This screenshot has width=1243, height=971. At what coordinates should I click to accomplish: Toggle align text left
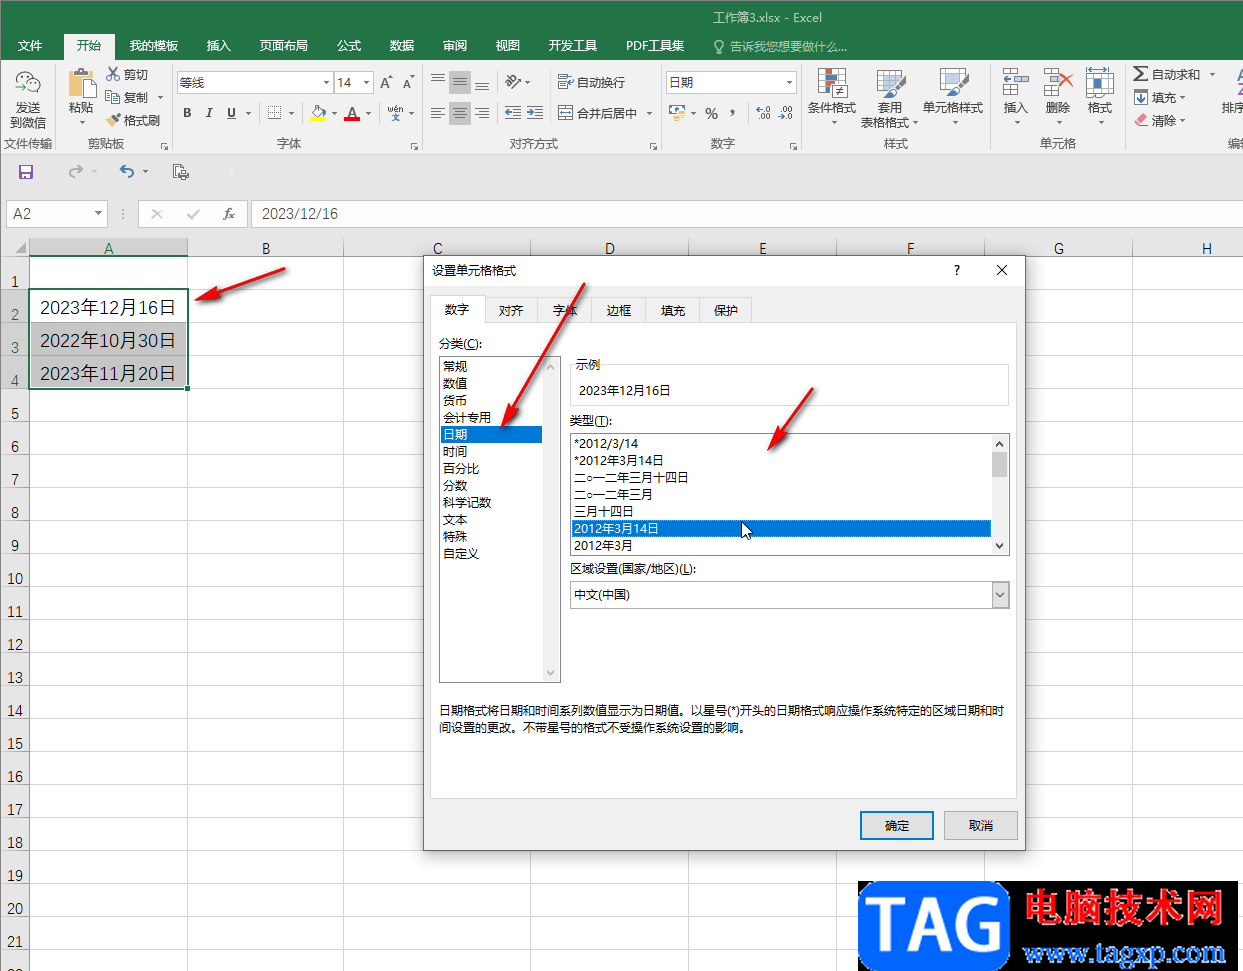(438, 113)
